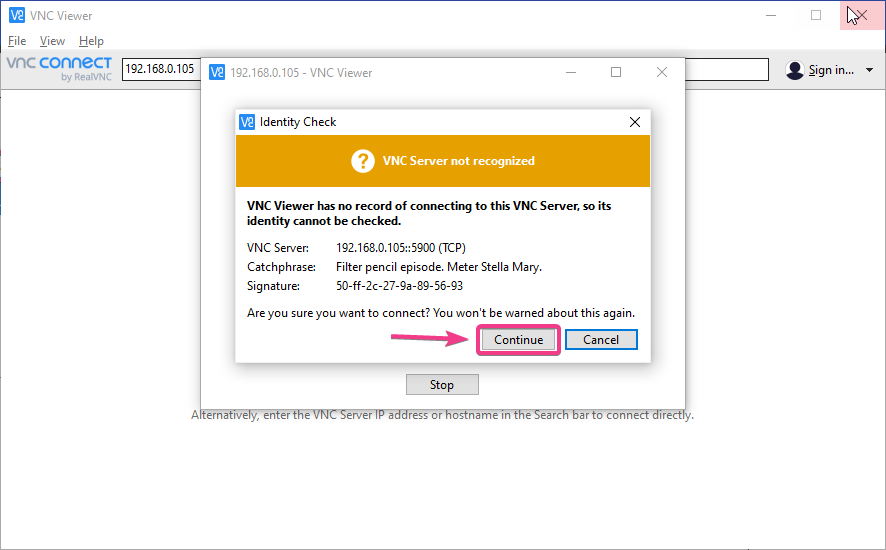Close the Identity Check dialog
The width and height of the screenshot is (886, 550).
(x=635, y=122)
